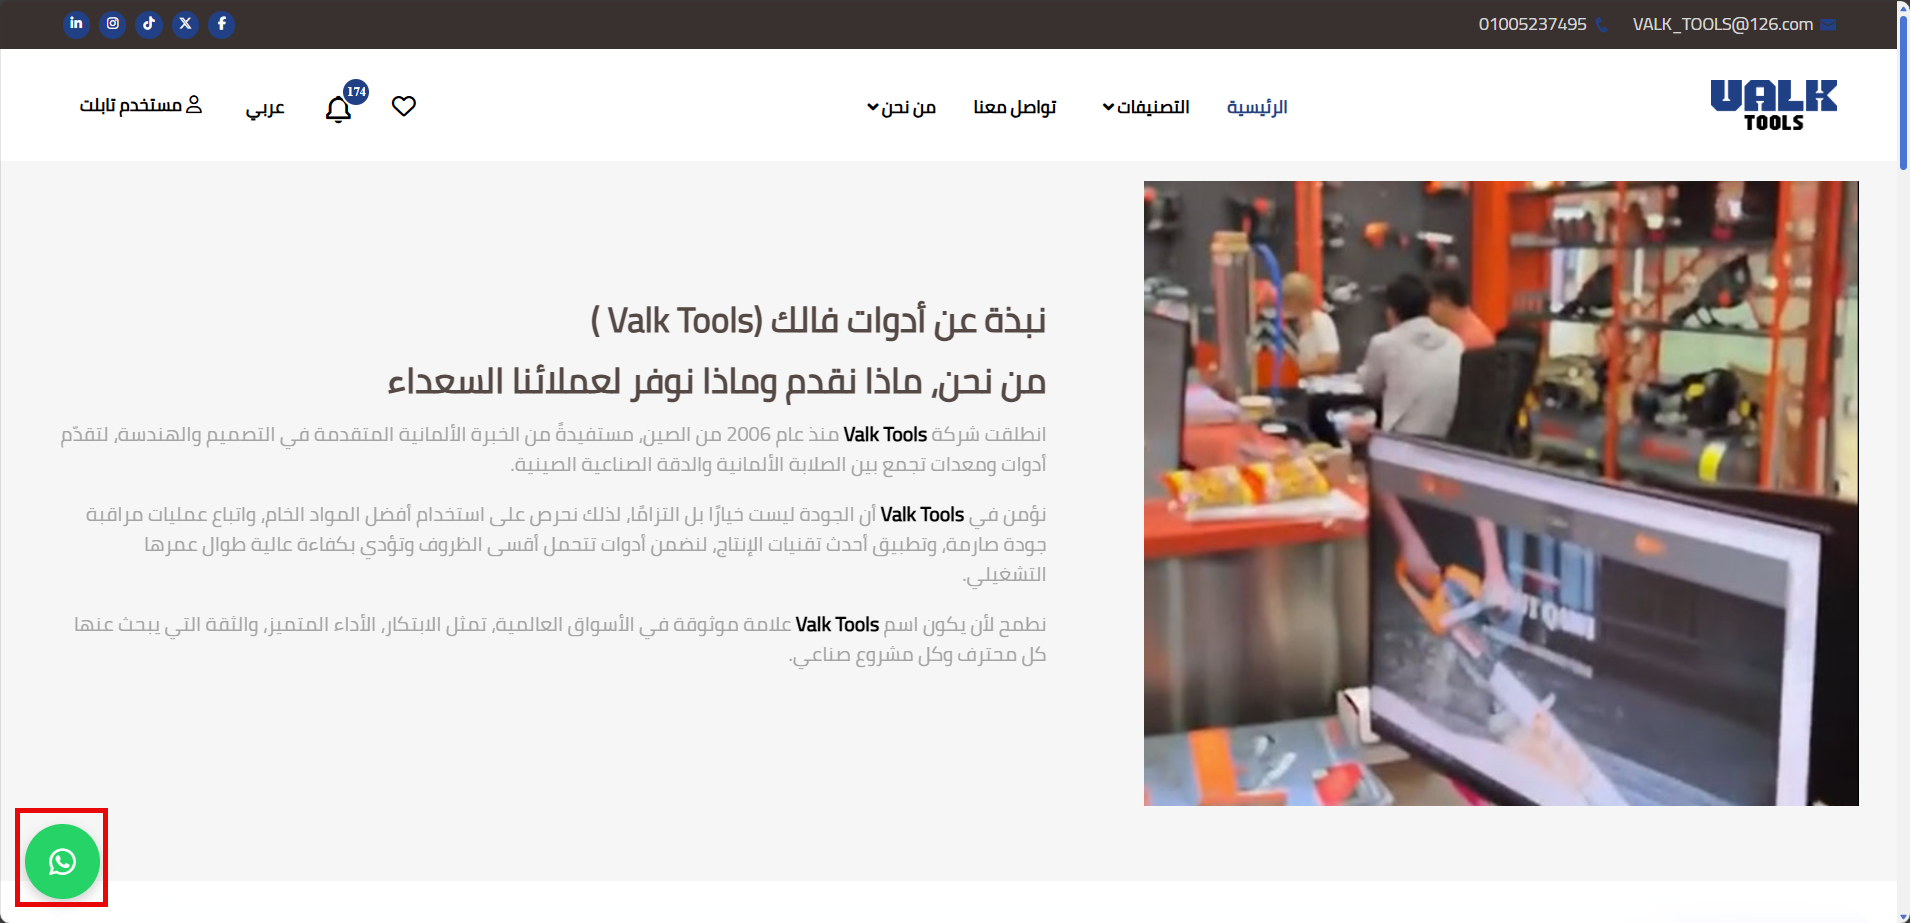Click the مستخدم تابلت user account link
This screenshot has width=1910, height=923.
pyautogui.click(x=141, y=105)
